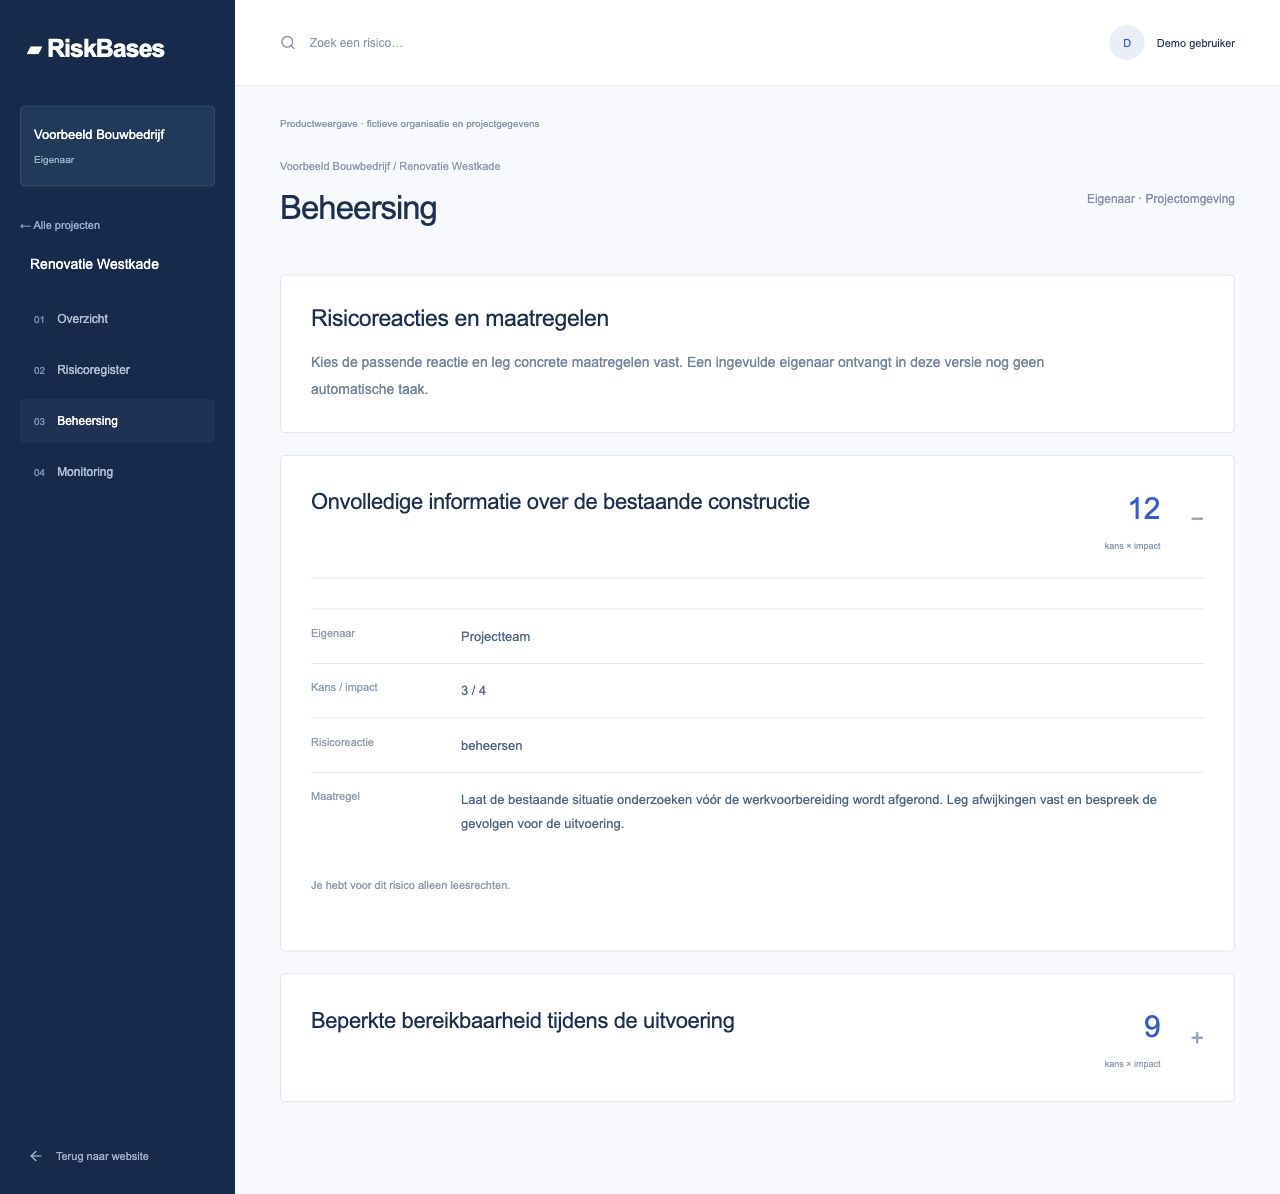This screenshot has height=1194, width=1280.
Task: Open the Monitoring section
Action: coord(117,472)
